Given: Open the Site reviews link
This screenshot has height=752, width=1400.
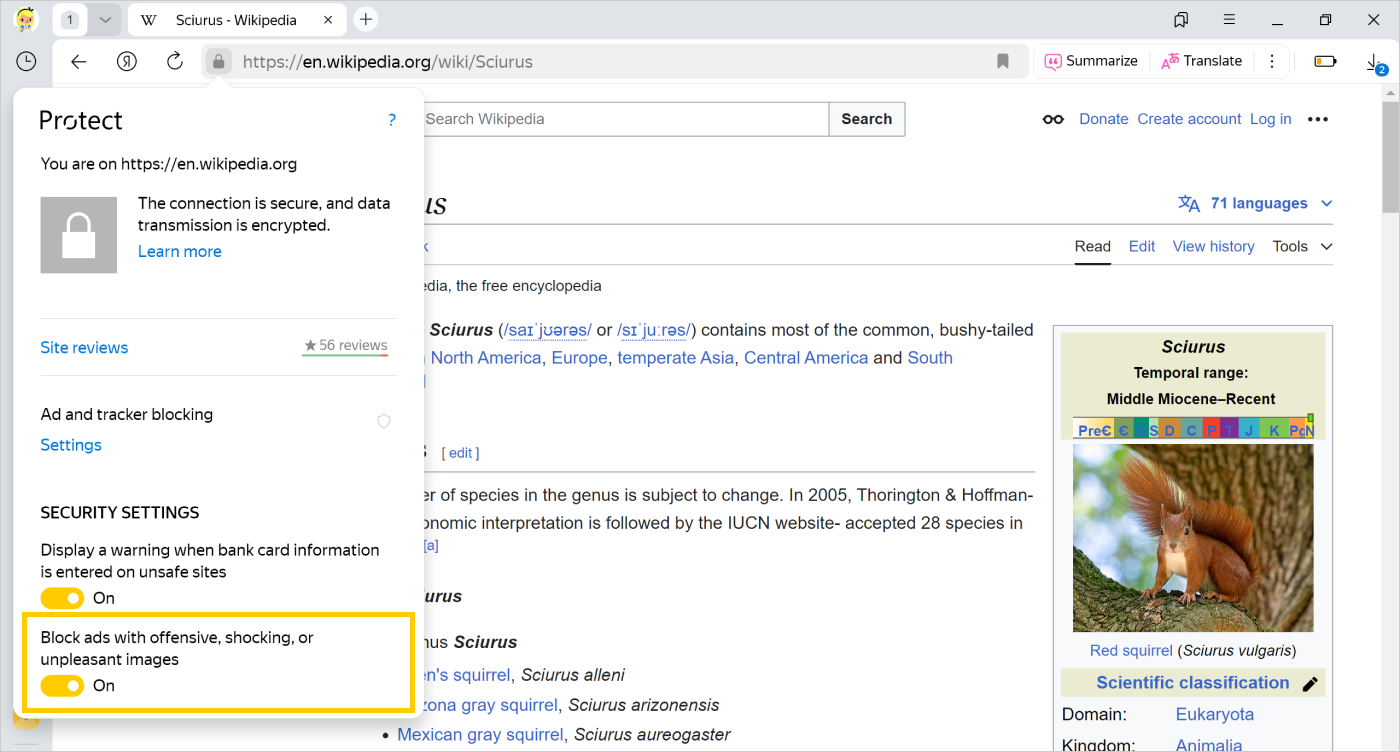Looking at the screenshot, I should [84, 348].
